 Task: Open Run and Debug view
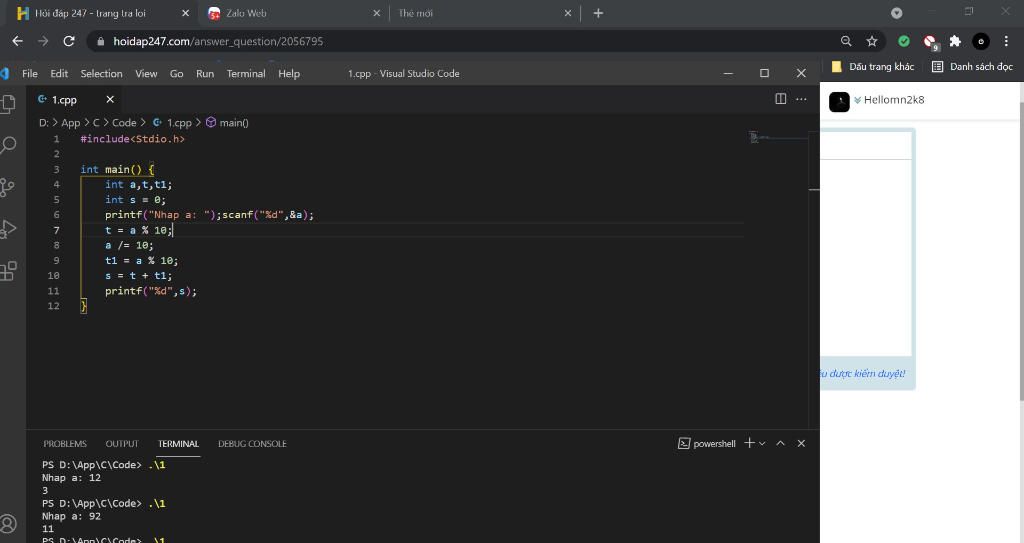click(8, 229)
